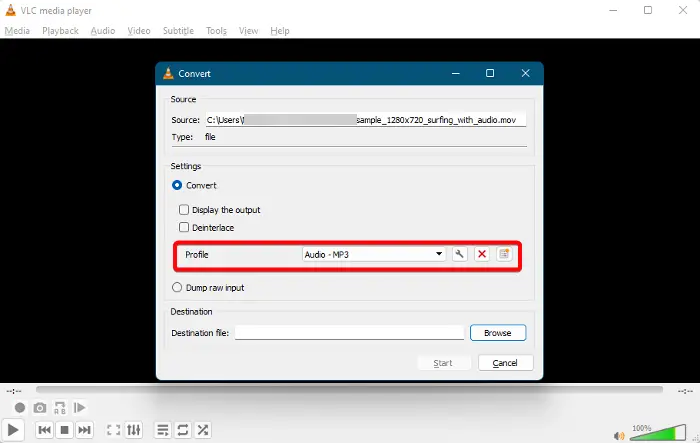Click the elapsed time label at left
This screenshot has height=443, width=700.
click(14, 391)
